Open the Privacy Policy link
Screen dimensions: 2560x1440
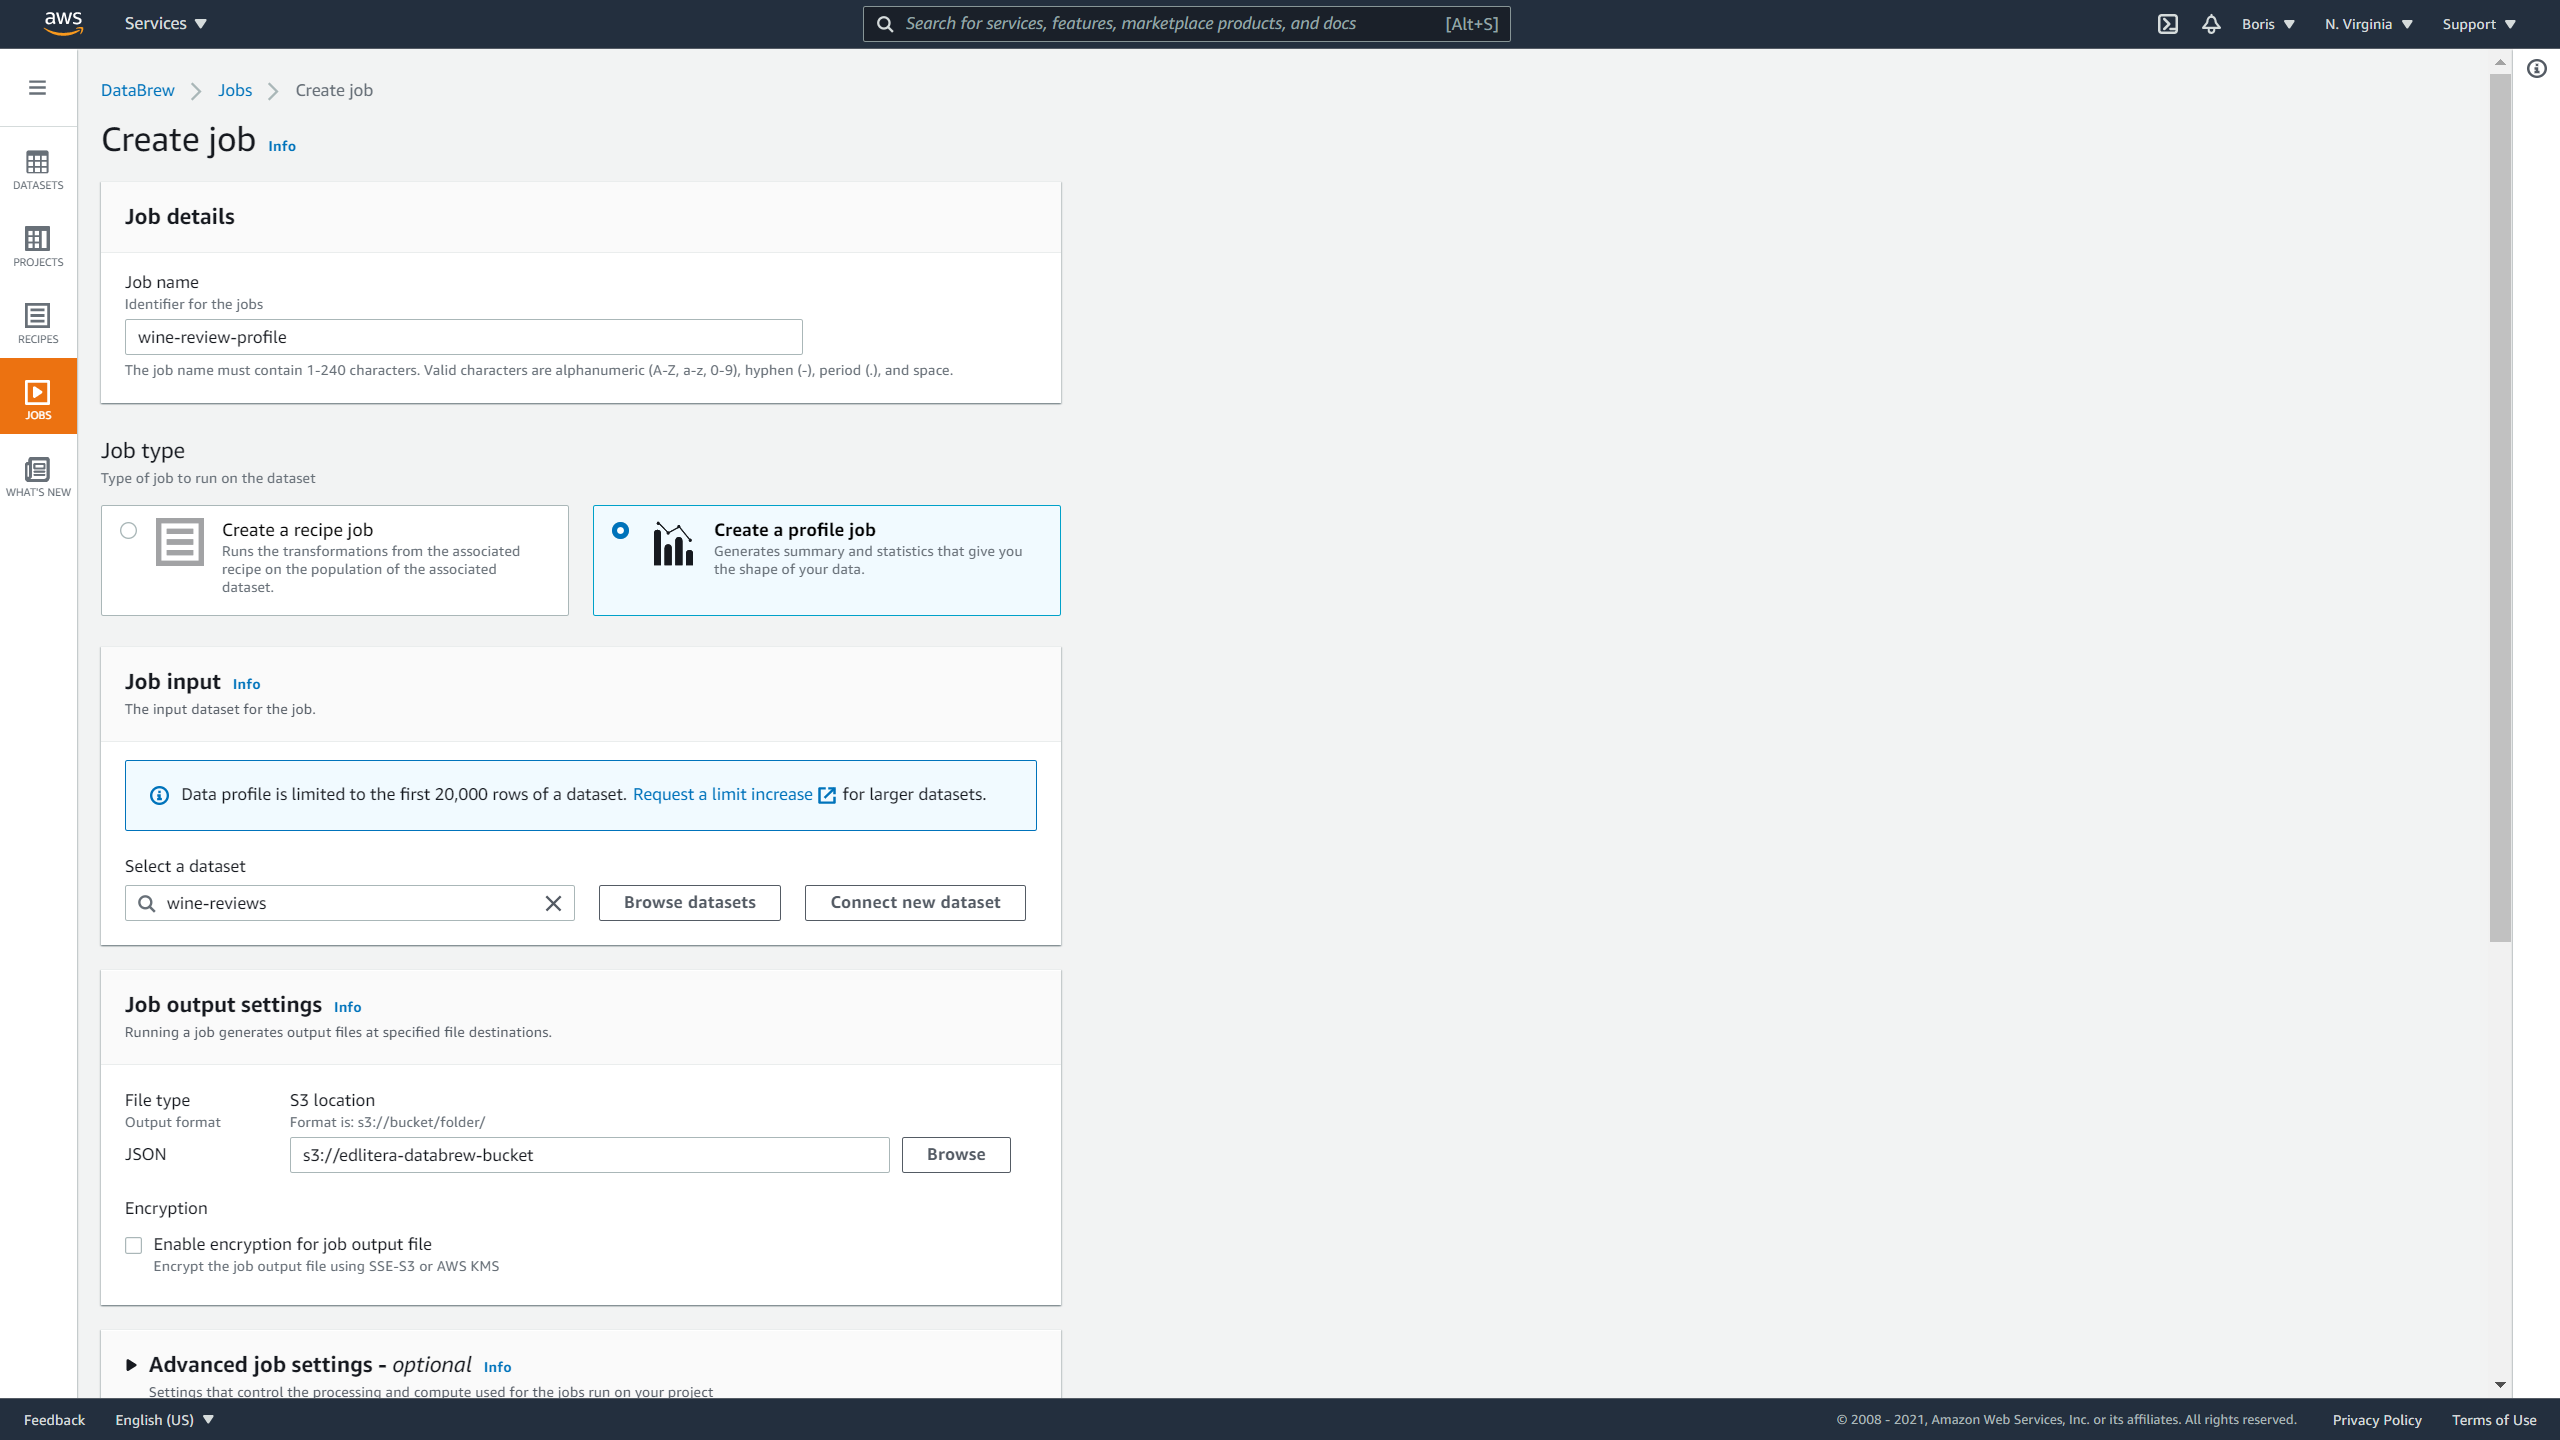tap(2377, 1420)
